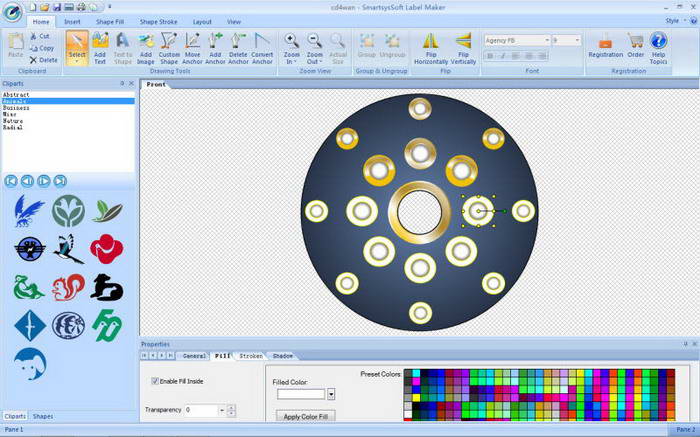Open the Shape Stroke ribbon tab
The width and height of the screenshot is (700, 437).
(158, 21)
